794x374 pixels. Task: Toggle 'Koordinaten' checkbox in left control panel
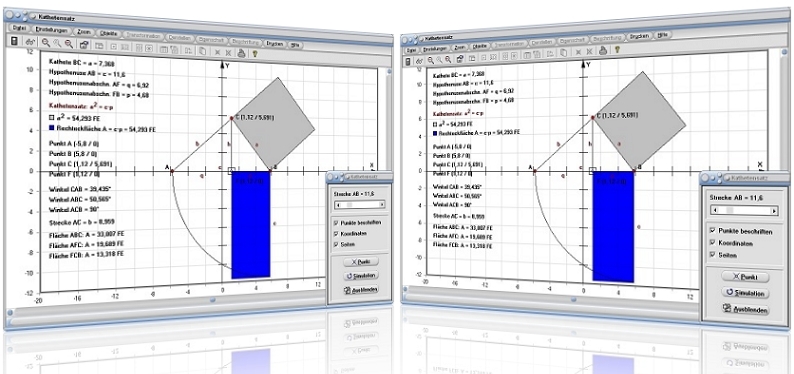tap(336, 234)
